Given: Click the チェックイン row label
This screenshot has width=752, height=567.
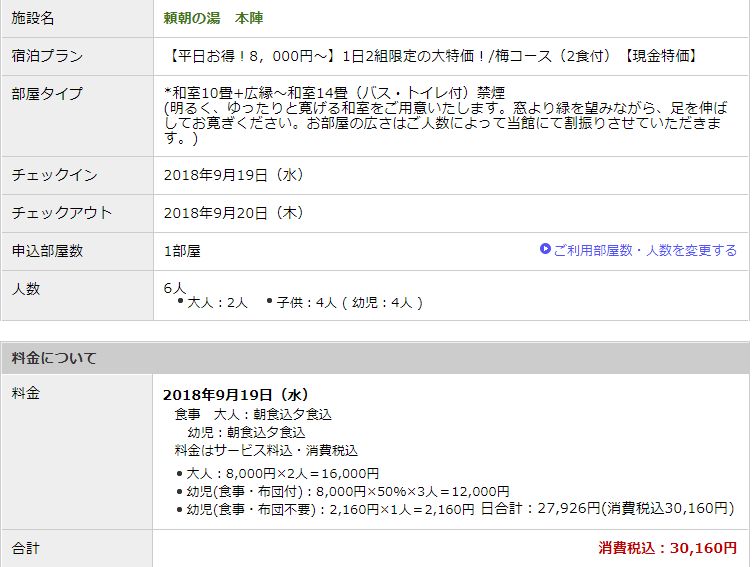Looking at the screenshot, I should 54,175.
